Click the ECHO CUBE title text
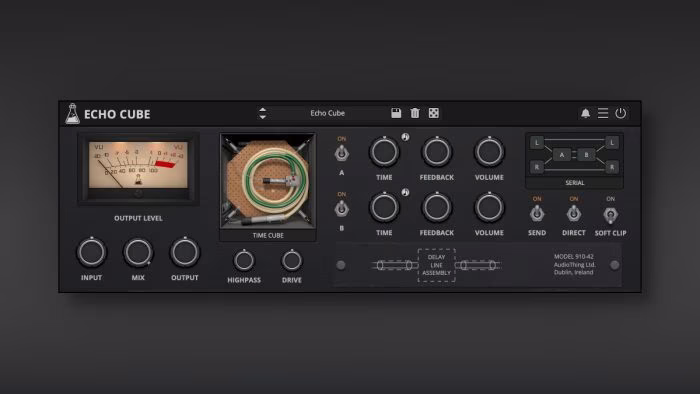The height and width of the screenshot is (394, 700). (117, 114)
